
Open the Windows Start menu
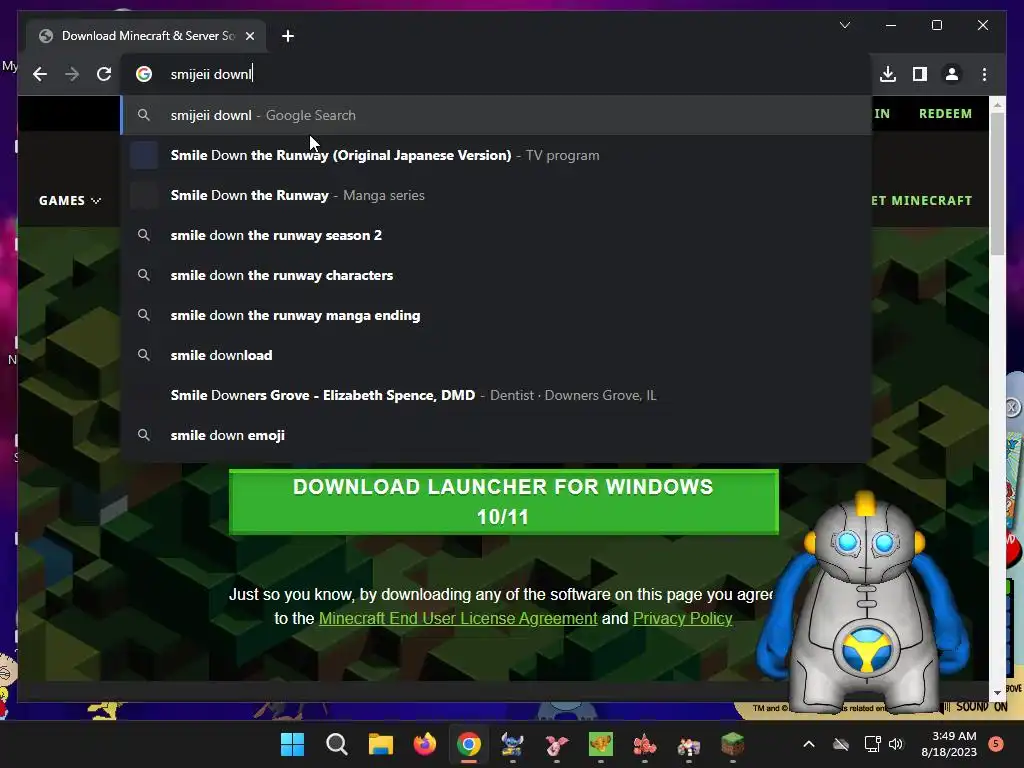tap(292, 744)
